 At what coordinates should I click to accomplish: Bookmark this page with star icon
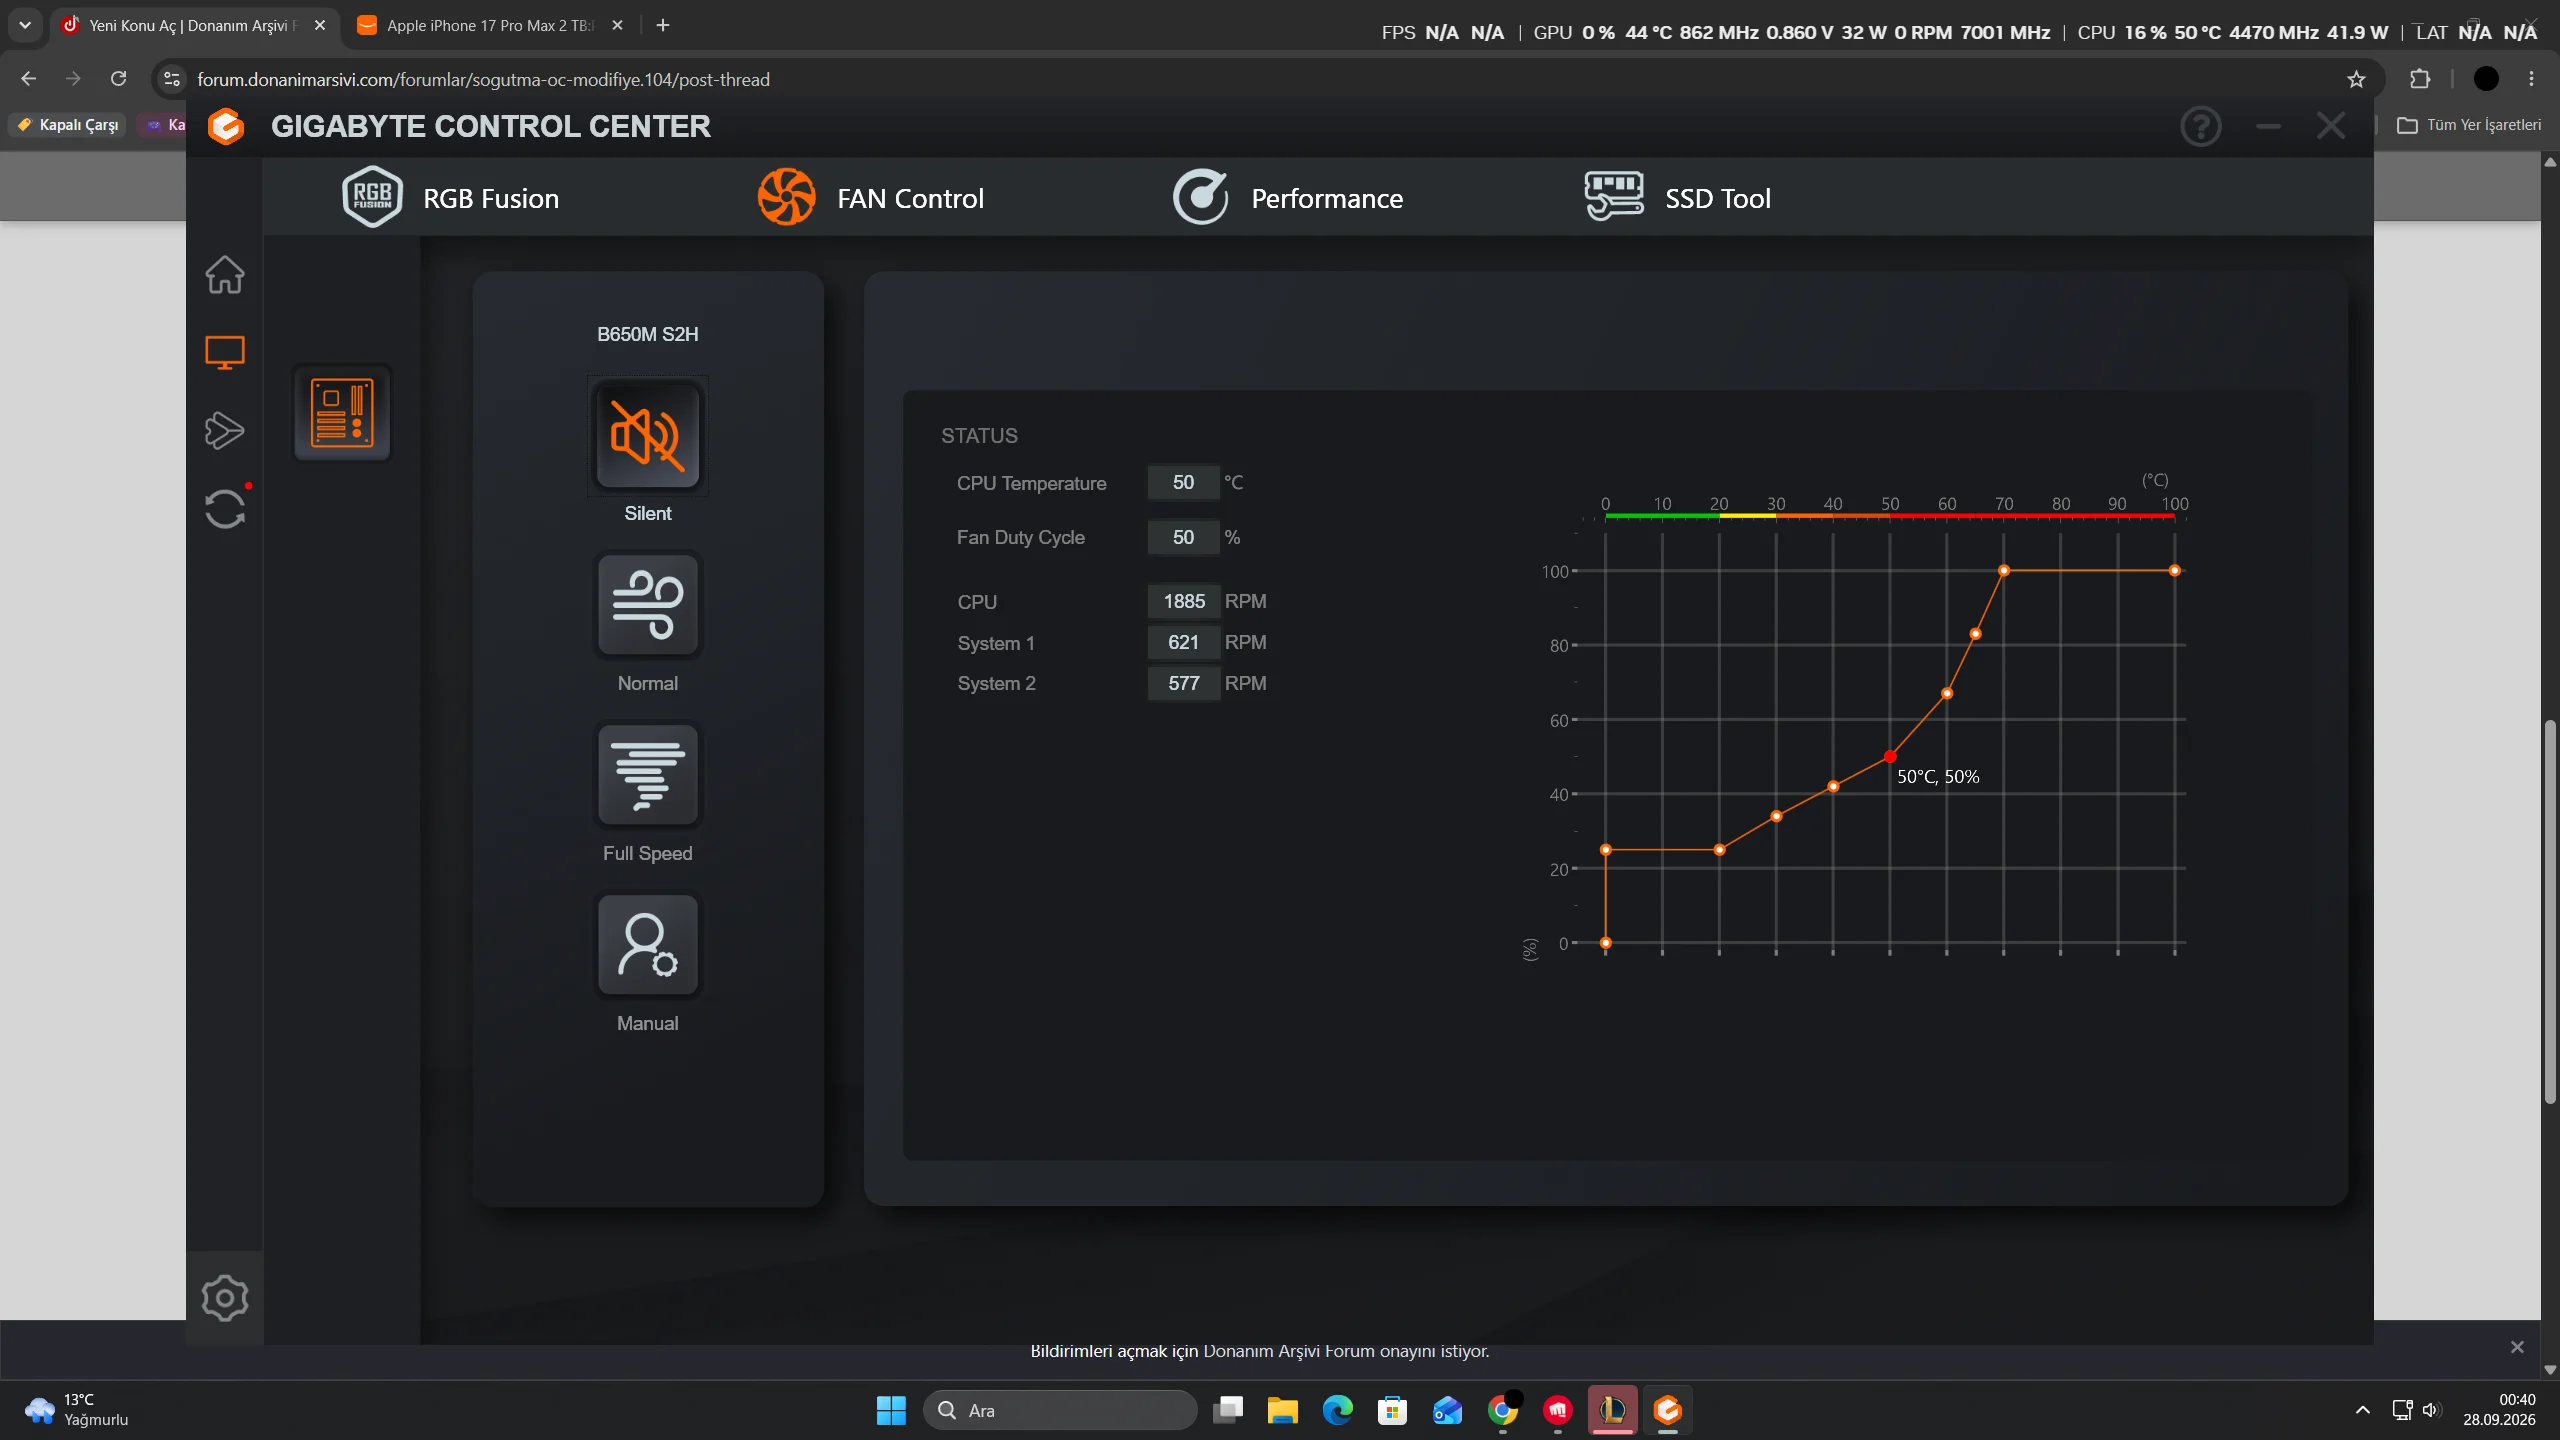coord(2356,80)
